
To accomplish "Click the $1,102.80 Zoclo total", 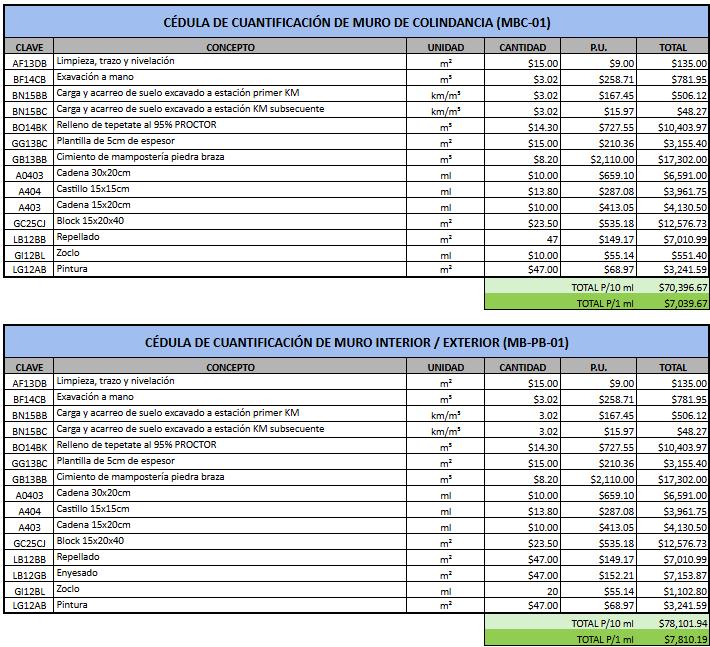I will pos(673,591).
